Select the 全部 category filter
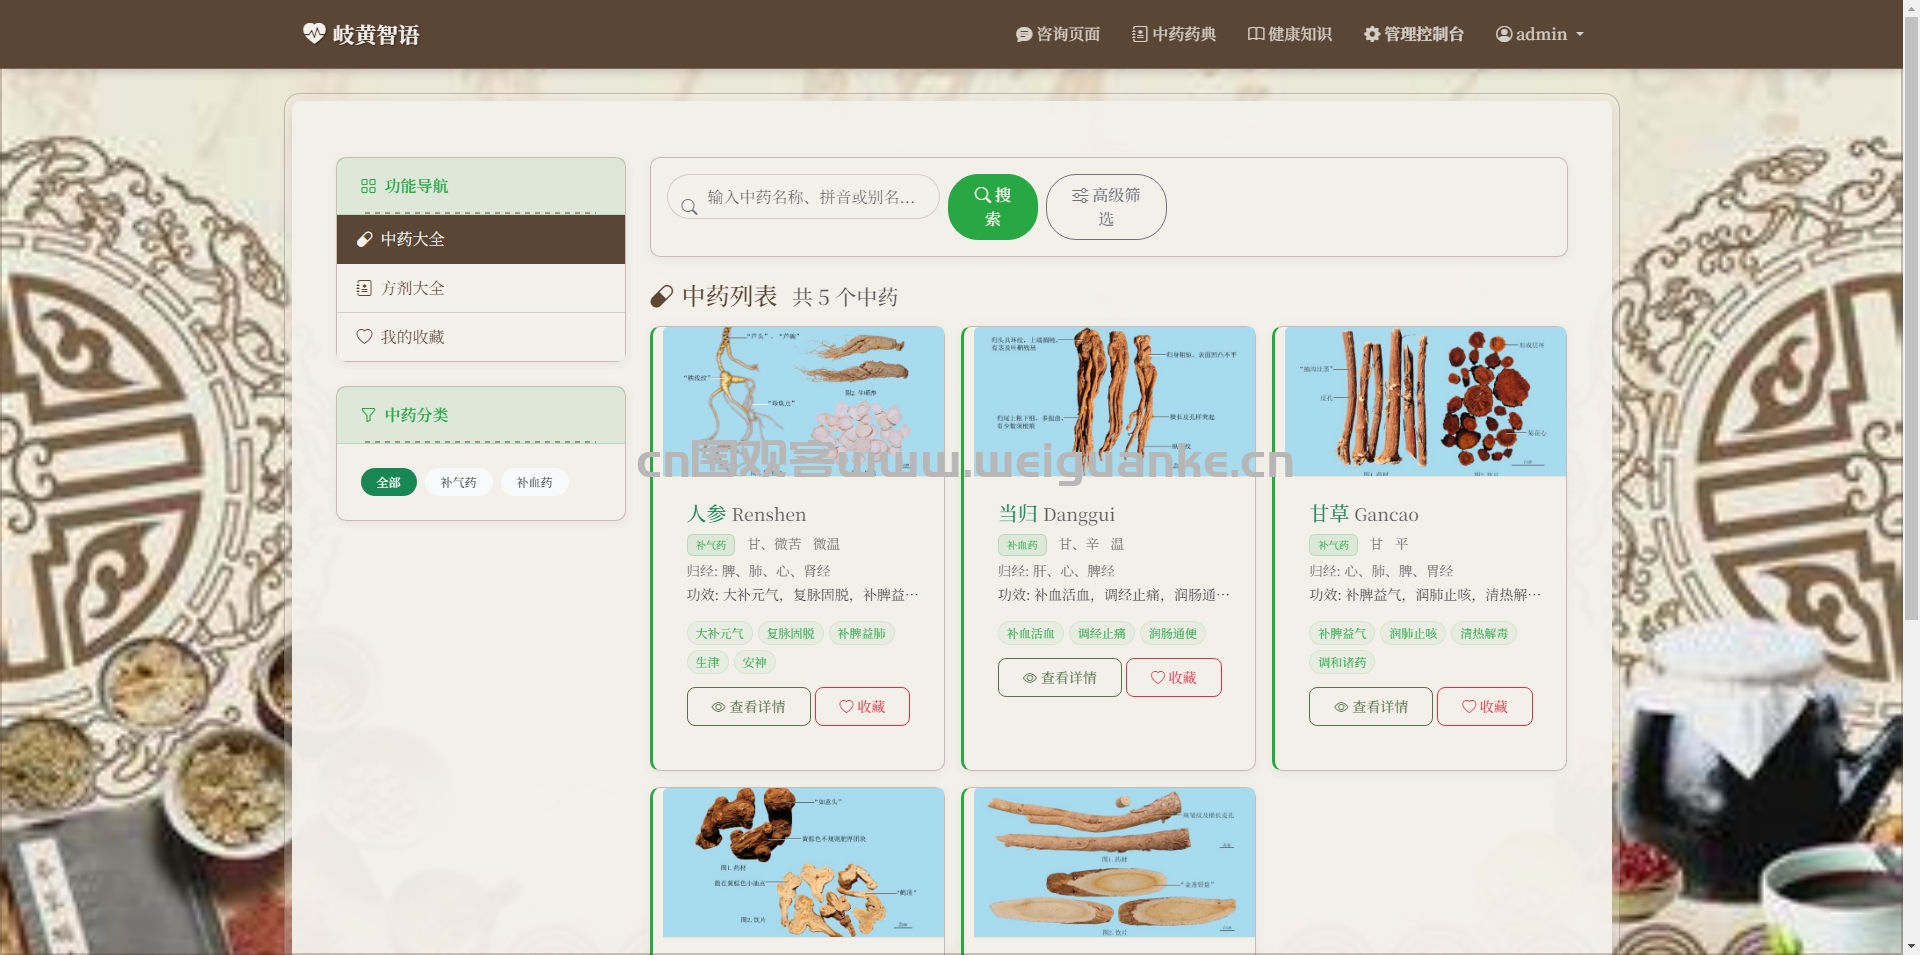 pos(389,482)
